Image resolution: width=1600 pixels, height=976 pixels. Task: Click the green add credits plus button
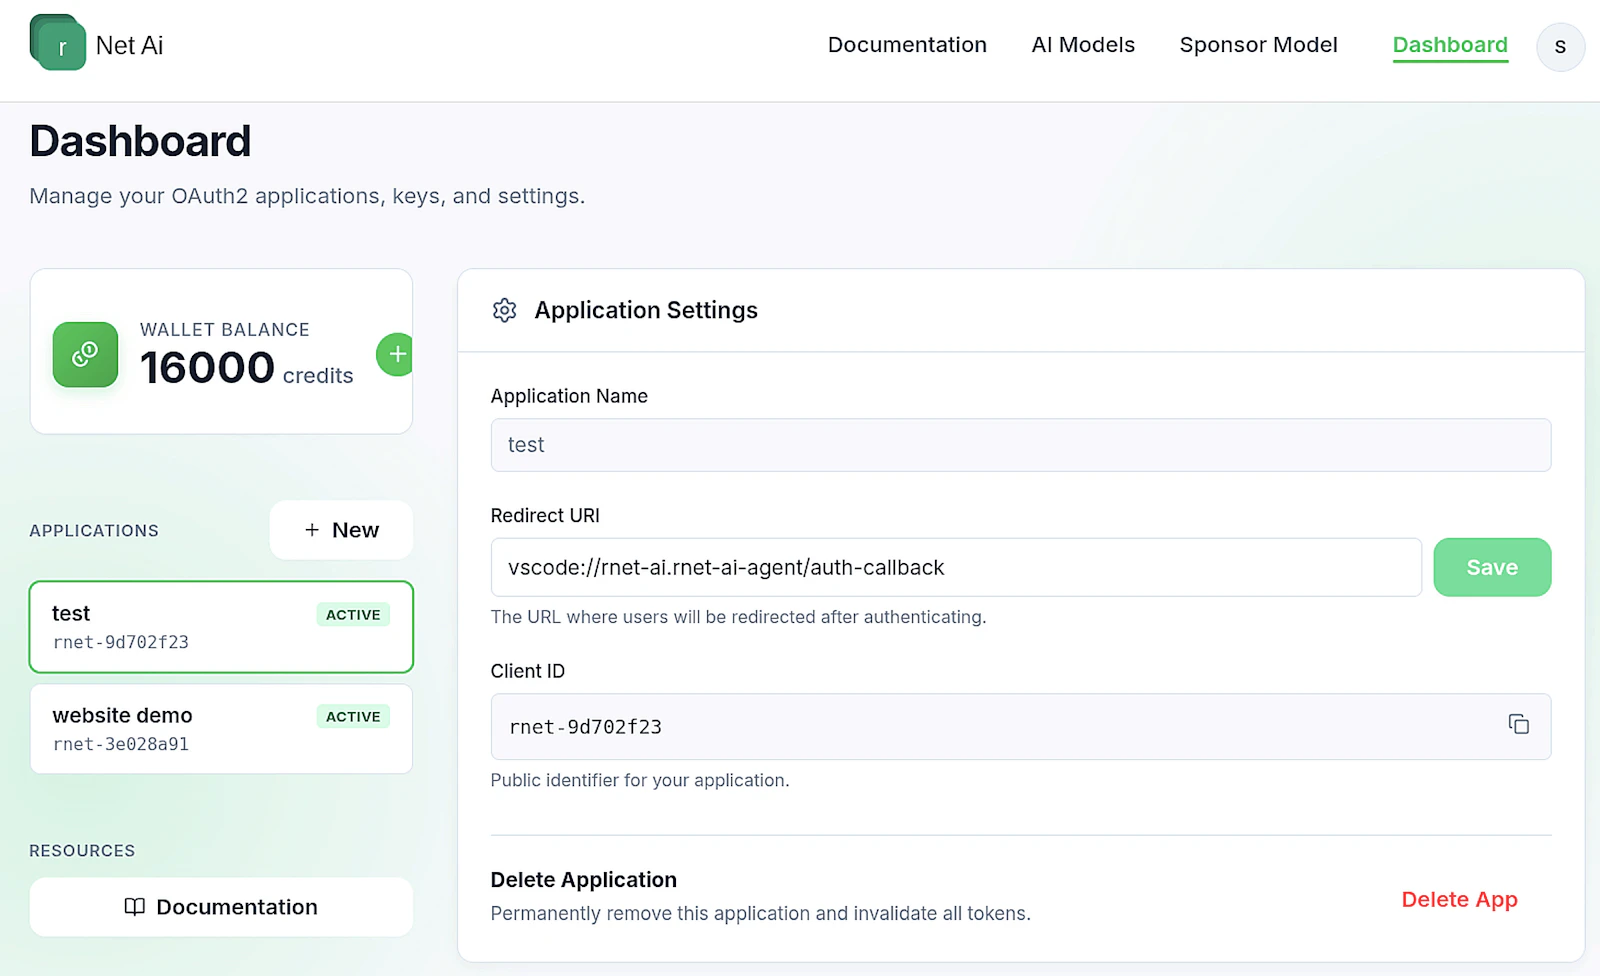[395, 354]
